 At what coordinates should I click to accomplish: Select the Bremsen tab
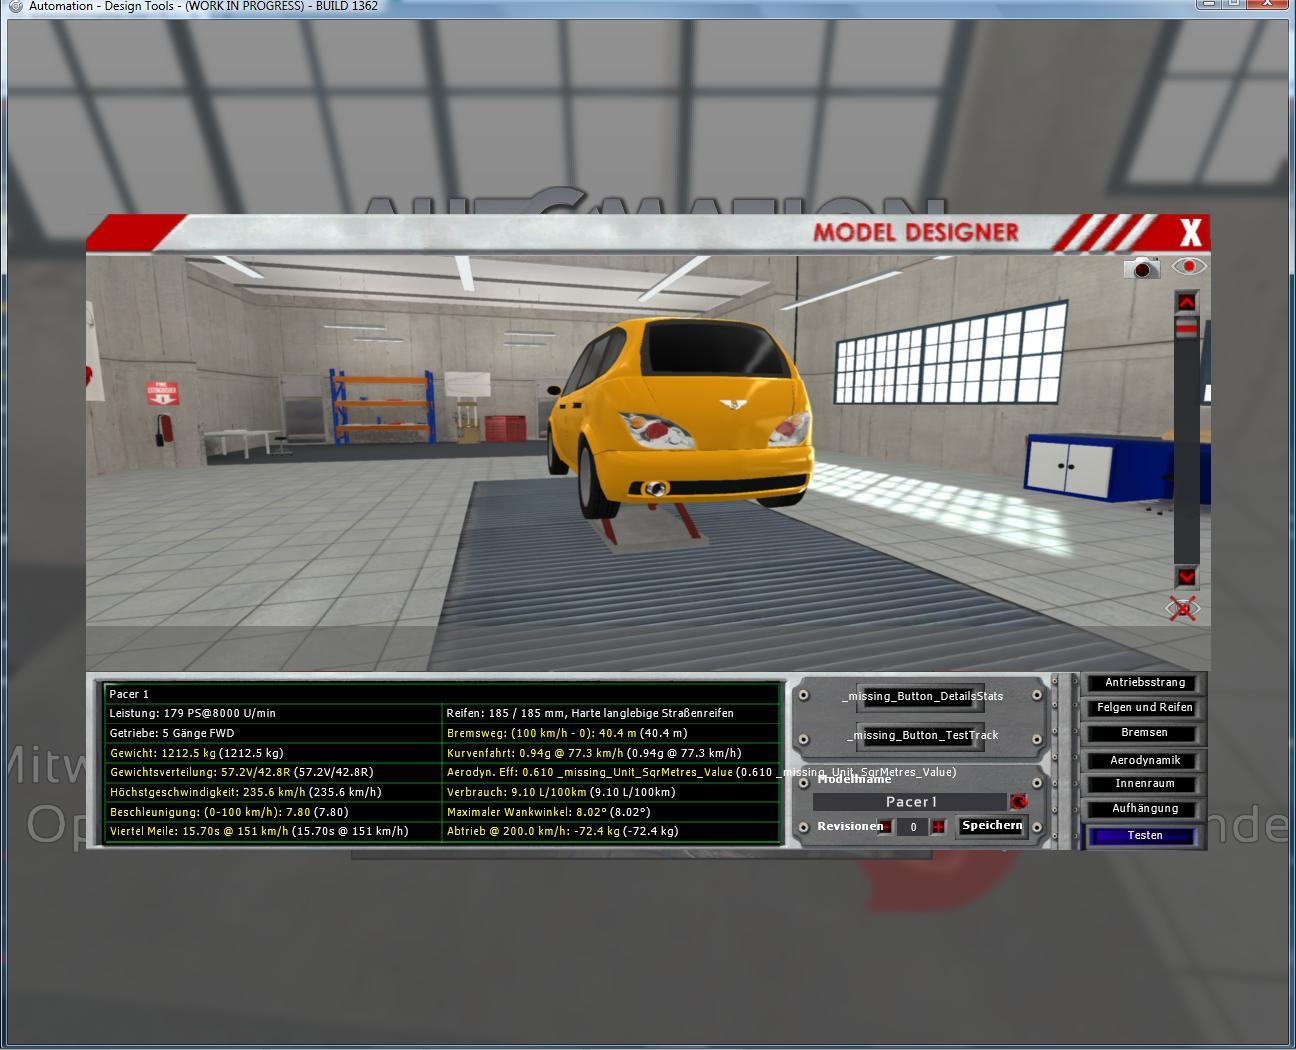pos(1144,733)
